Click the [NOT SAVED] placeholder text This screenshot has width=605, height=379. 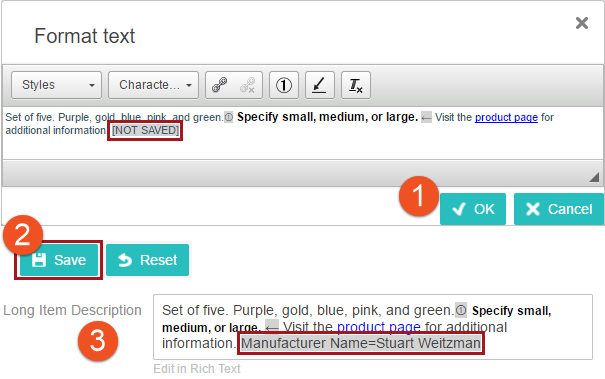coord(145,130)
